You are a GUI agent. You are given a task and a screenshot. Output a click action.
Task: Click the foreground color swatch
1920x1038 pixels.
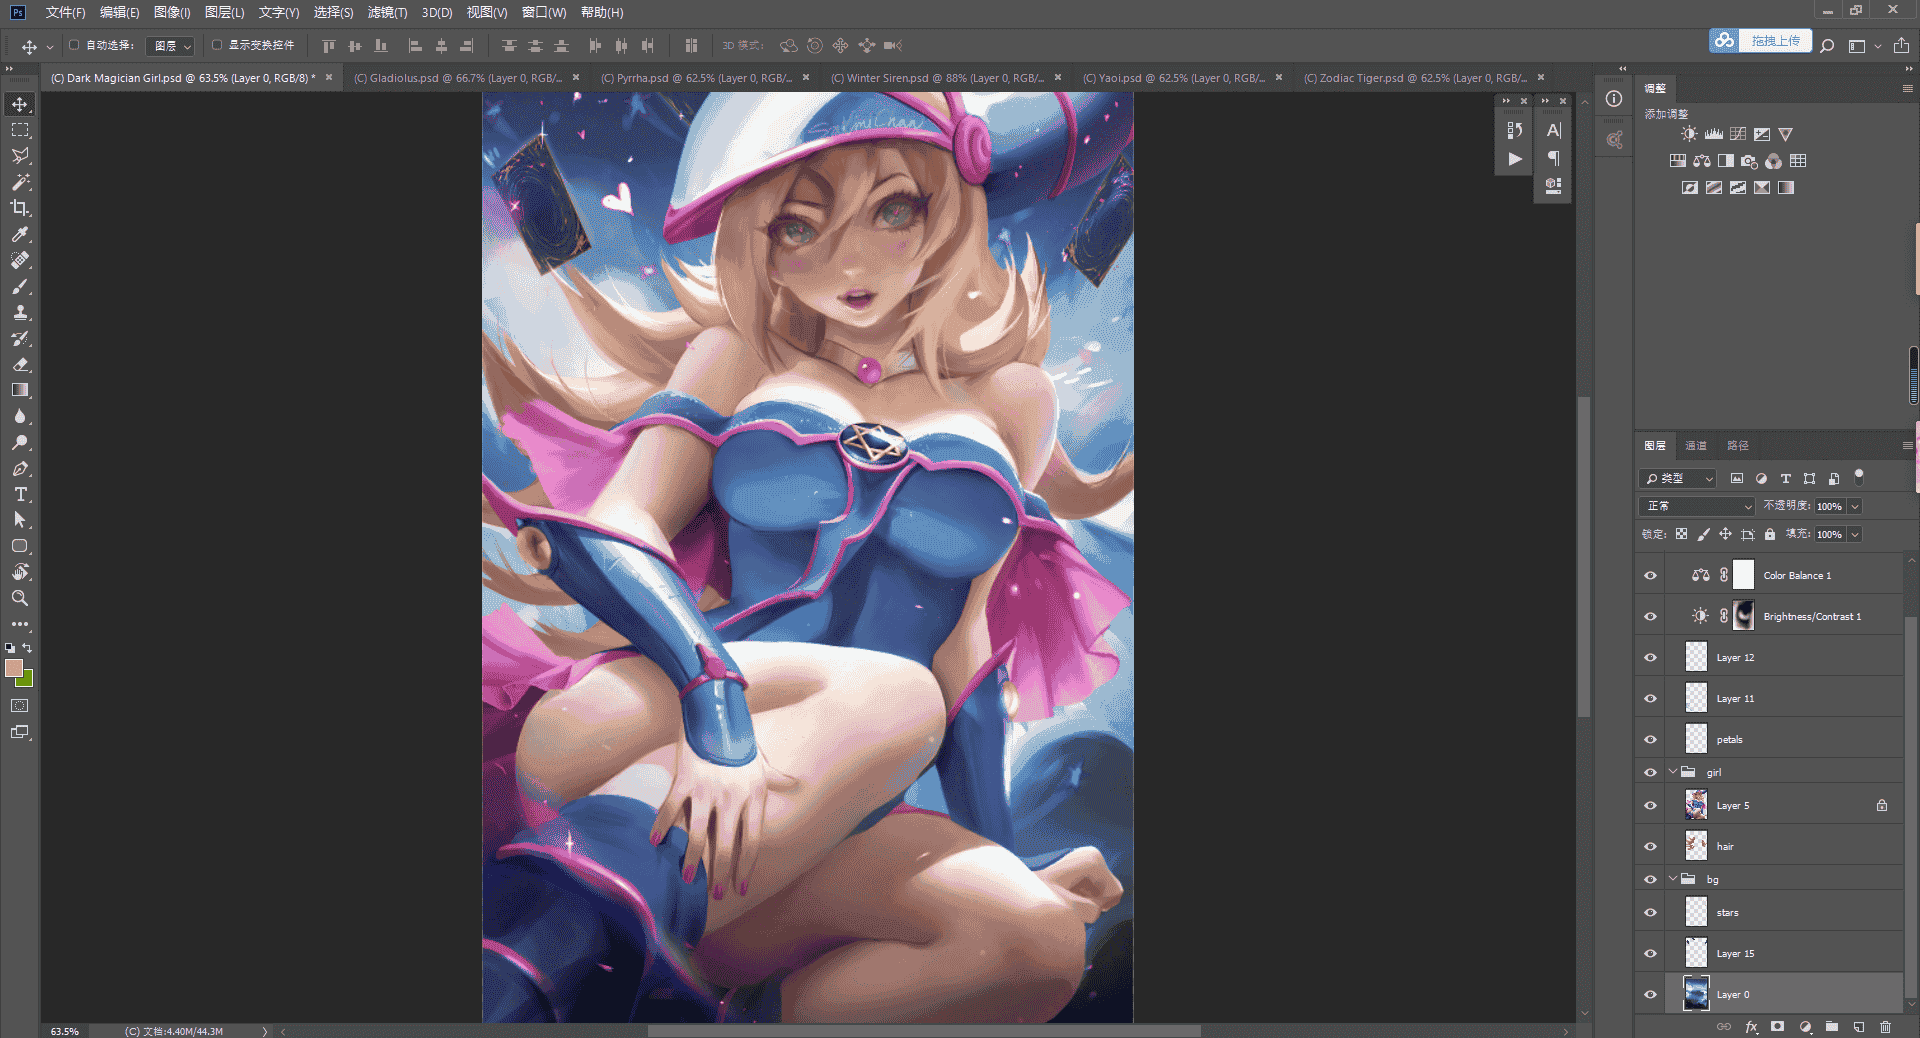click(x=13, y=668)
